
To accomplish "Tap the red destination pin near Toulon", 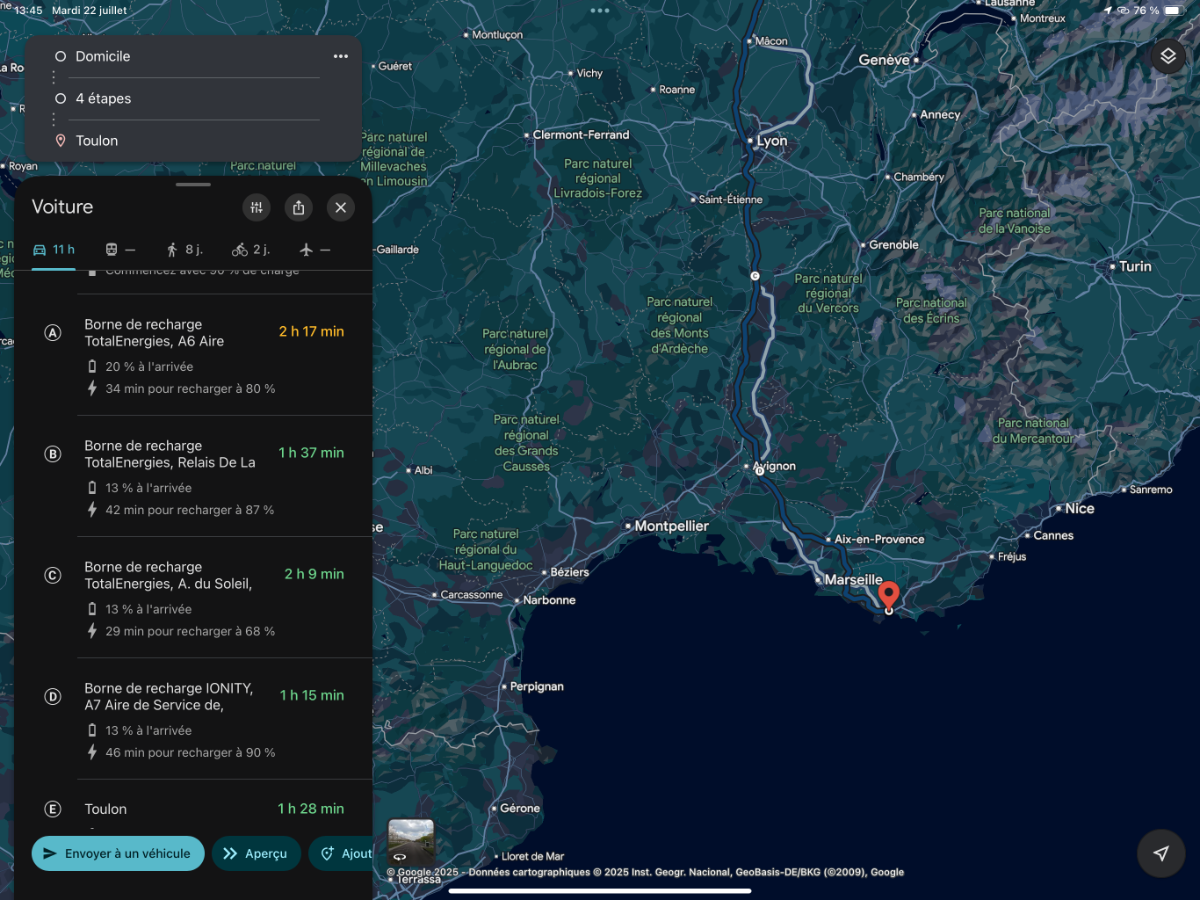I will click(888, 596).
